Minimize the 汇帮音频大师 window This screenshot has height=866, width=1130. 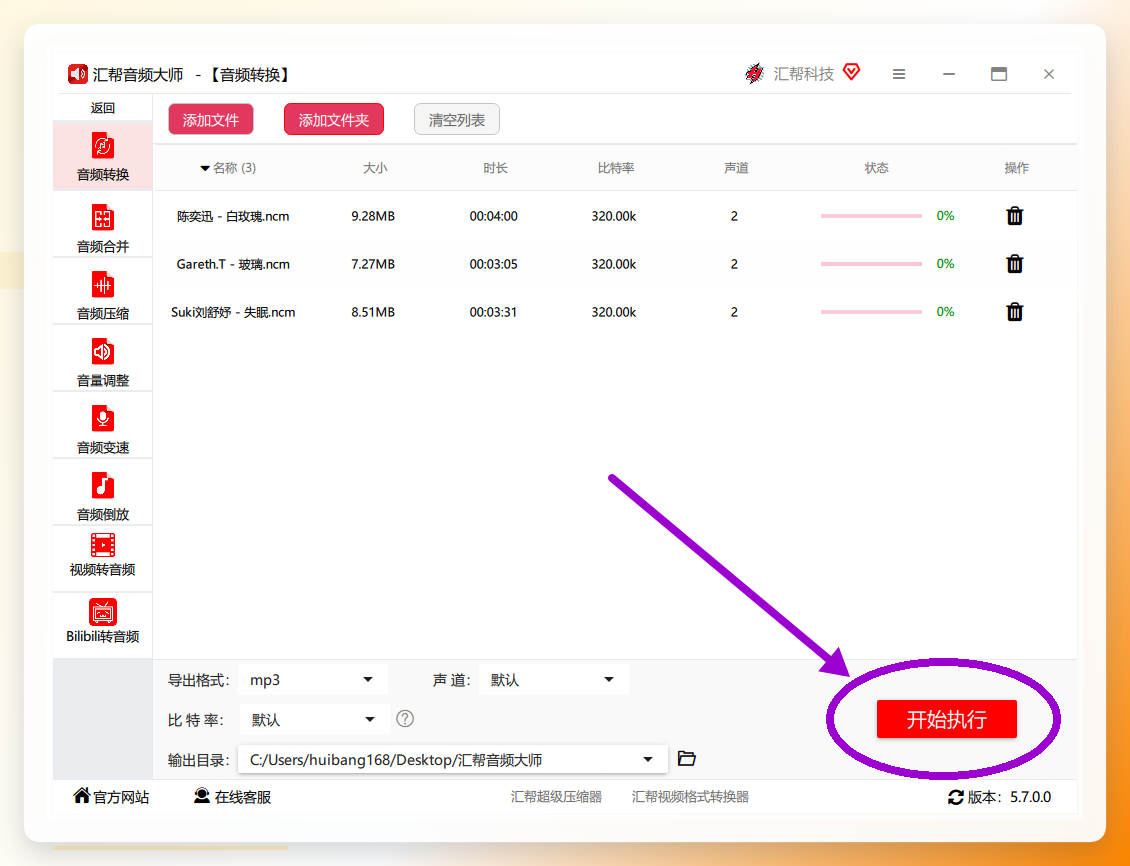pyautogui.click(x=949, y=73)
